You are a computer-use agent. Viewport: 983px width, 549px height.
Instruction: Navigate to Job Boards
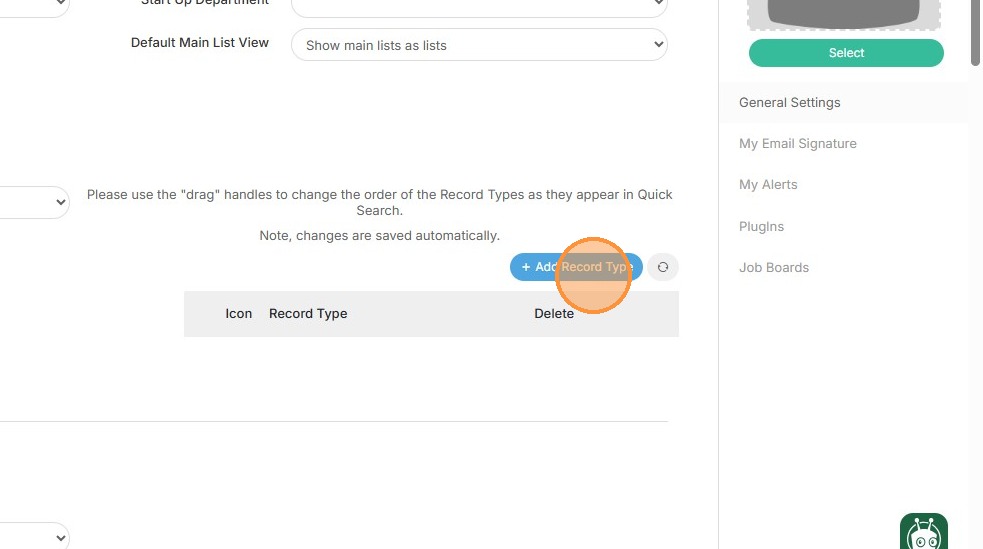coord(774,268)
